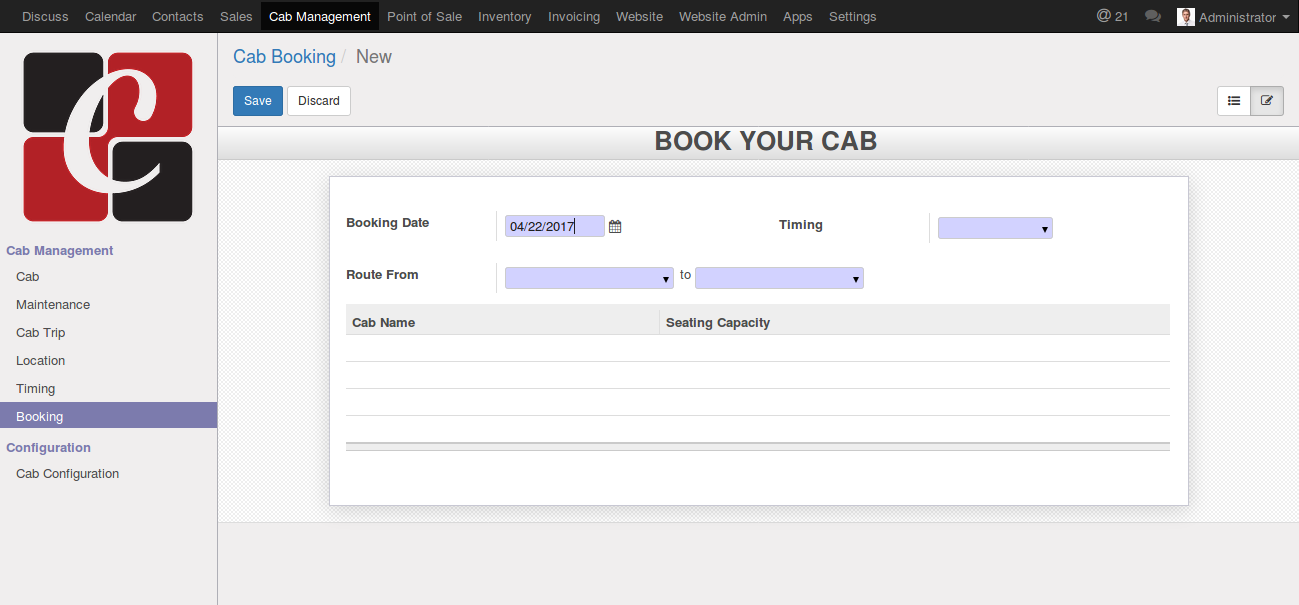Image resolution: width=1299 pixels, height=605 pixels.
Task: Open the conversations chat bubble icon
Action: [x=1153, y=17]
